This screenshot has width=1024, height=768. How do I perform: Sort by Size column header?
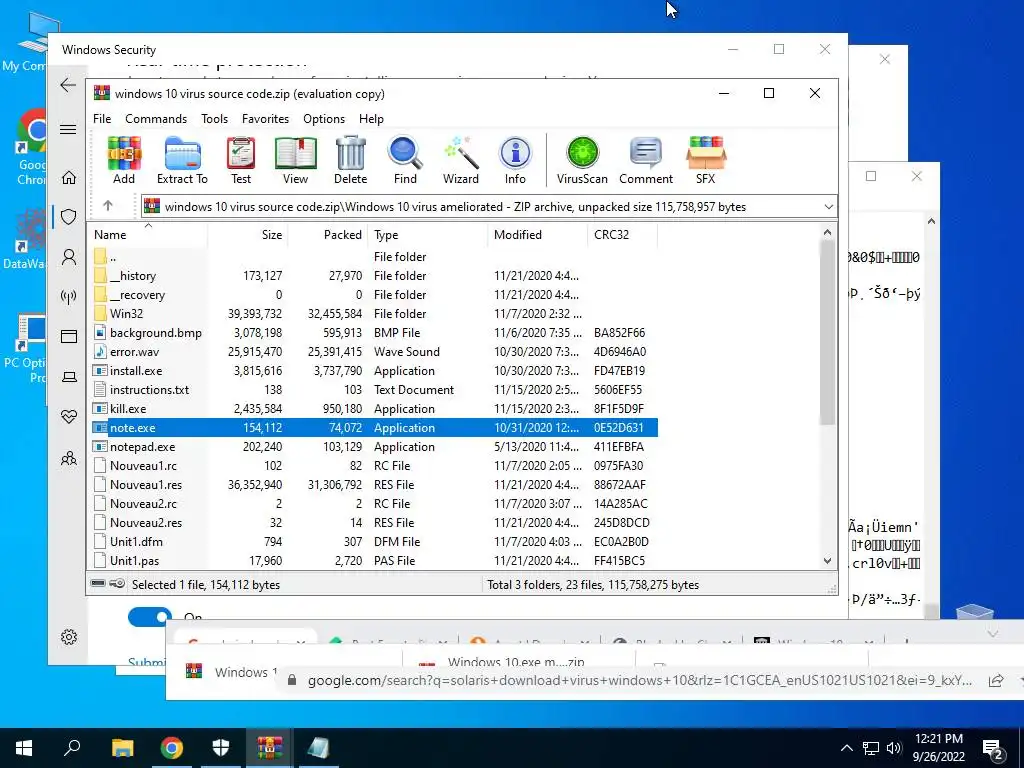pyautogui.click(x=248, y=234)
